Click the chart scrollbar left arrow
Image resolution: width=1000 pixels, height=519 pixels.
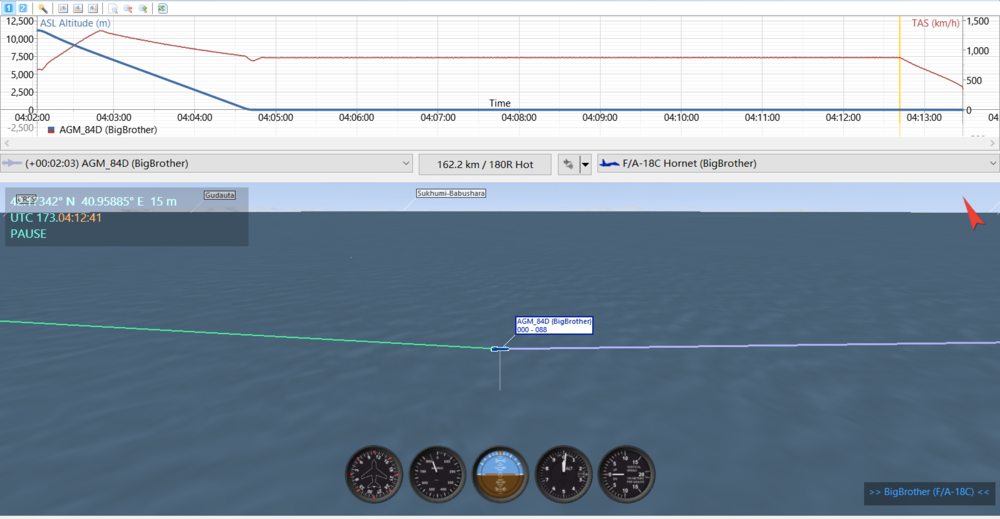click(x=6, y=143)
